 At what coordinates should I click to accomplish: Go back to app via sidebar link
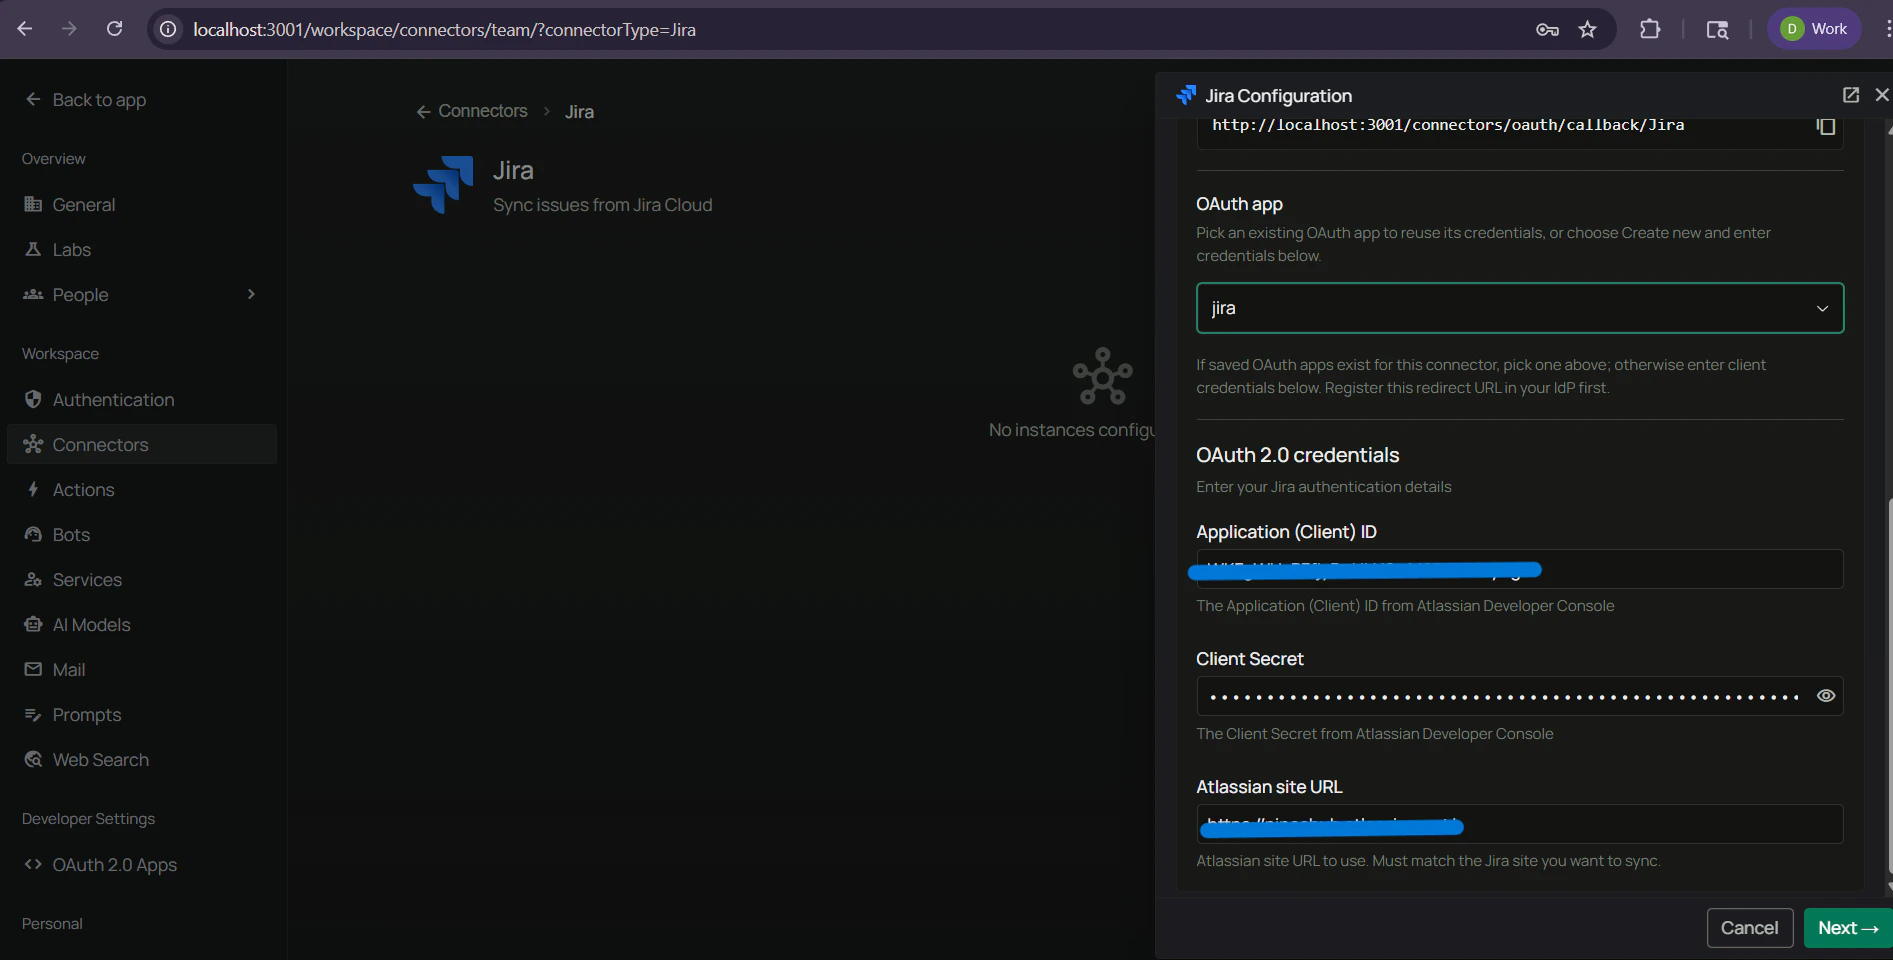tap(86, 100)
